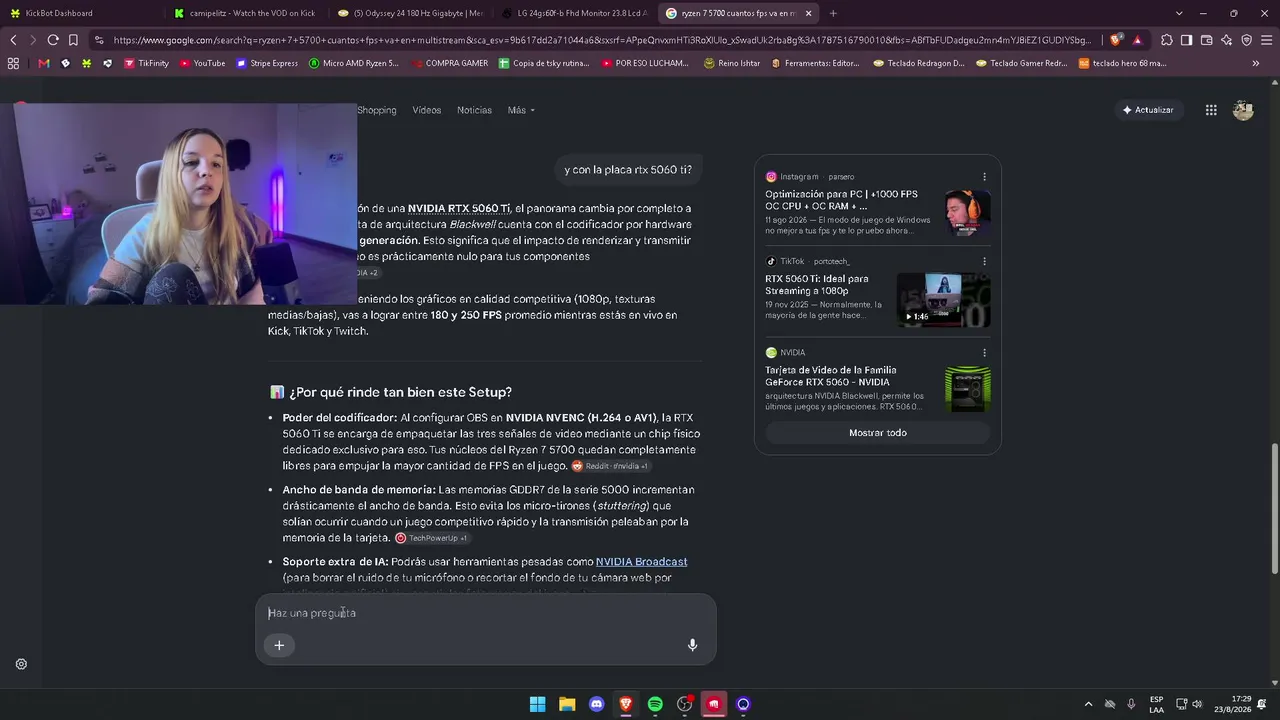Open the settings gear at page bottom-left
Screen dimensions: 1280x720
[x=21, y=664]
